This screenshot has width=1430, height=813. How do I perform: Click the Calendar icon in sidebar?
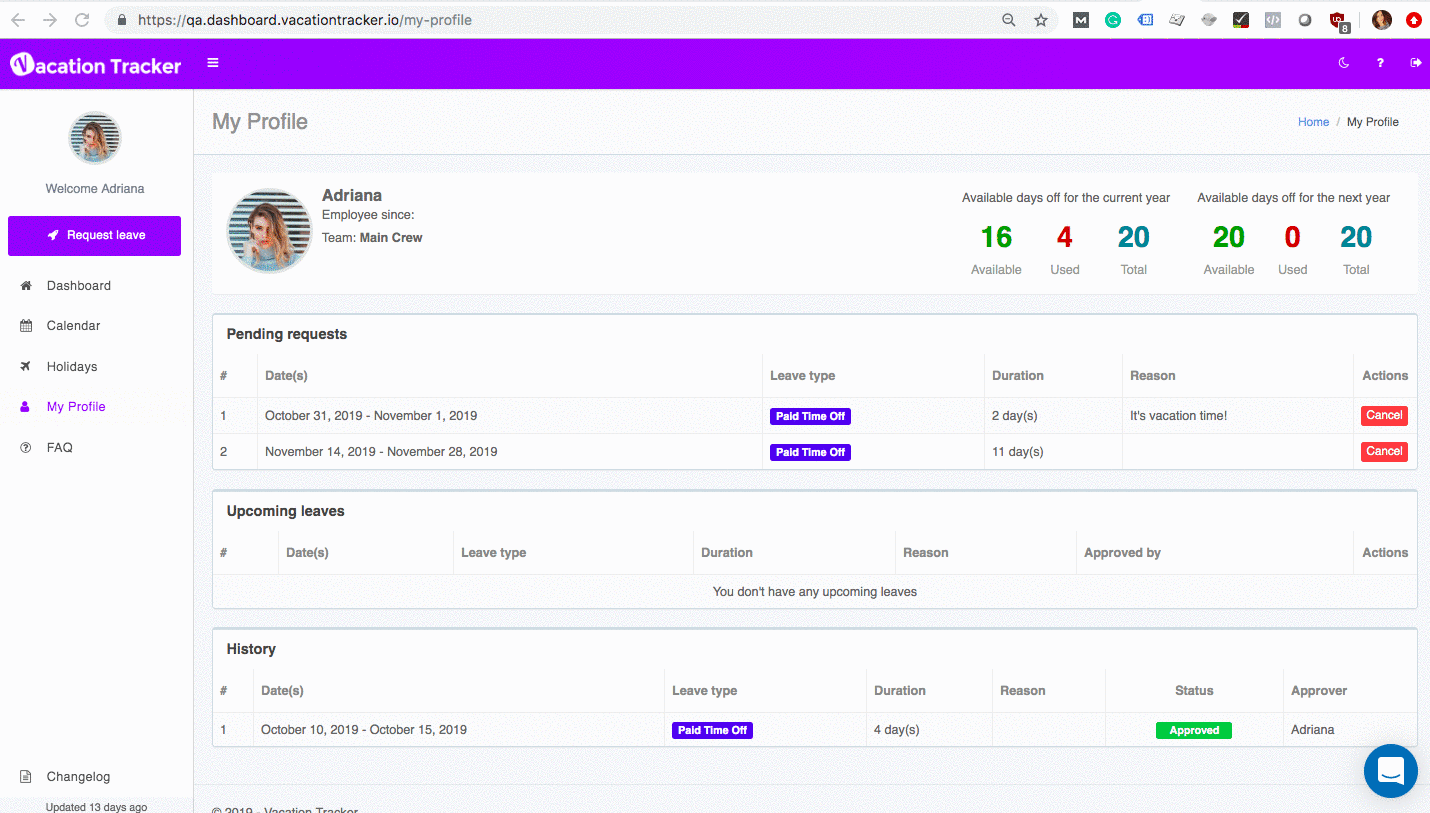click(x=26, y=326)
